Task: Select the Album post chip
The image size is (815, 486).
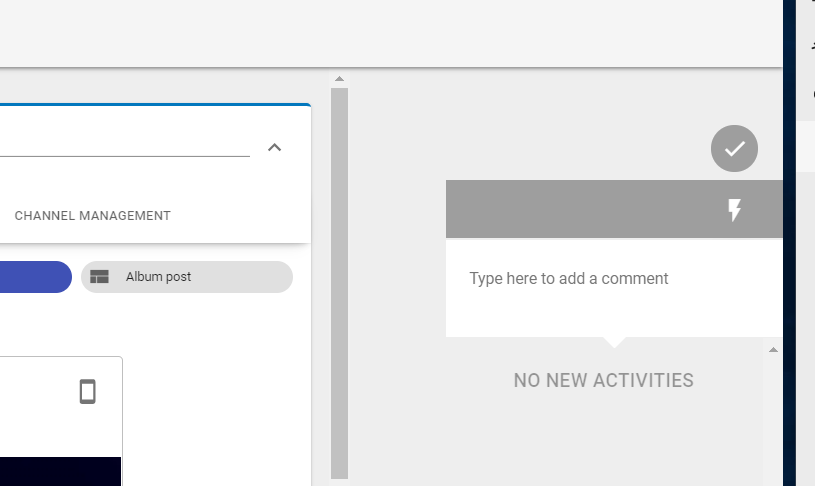Action: pyautogui.click(x=187, y=277)
